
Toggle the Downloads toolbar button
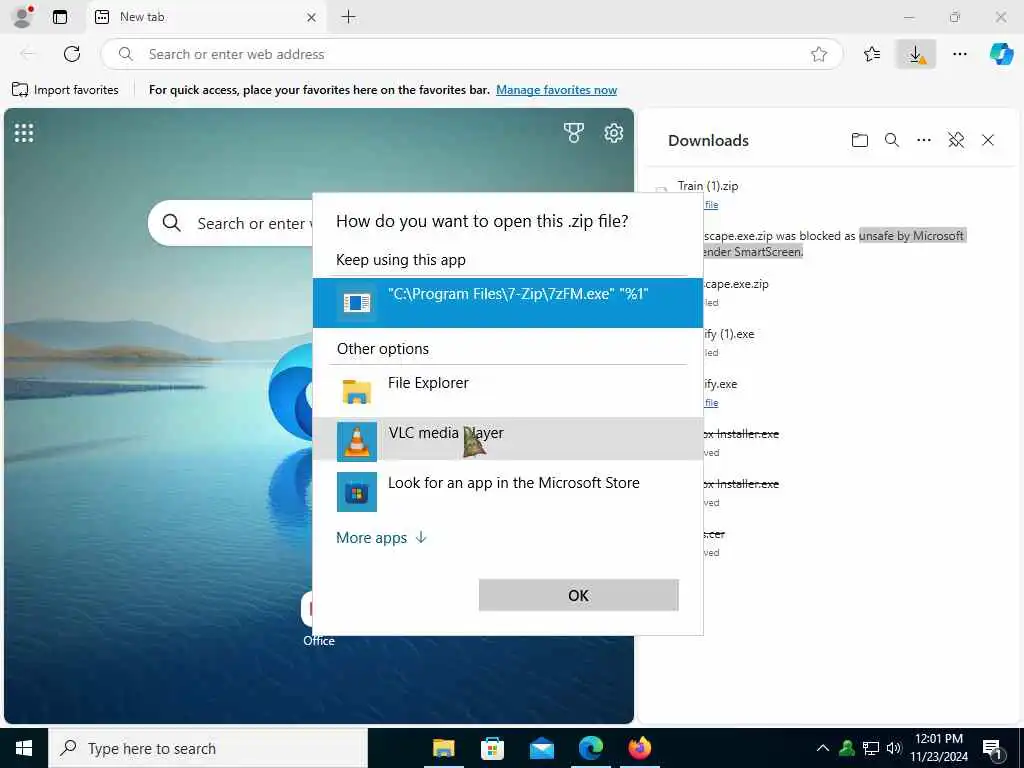pyautogui.click(x=916, y=54)
